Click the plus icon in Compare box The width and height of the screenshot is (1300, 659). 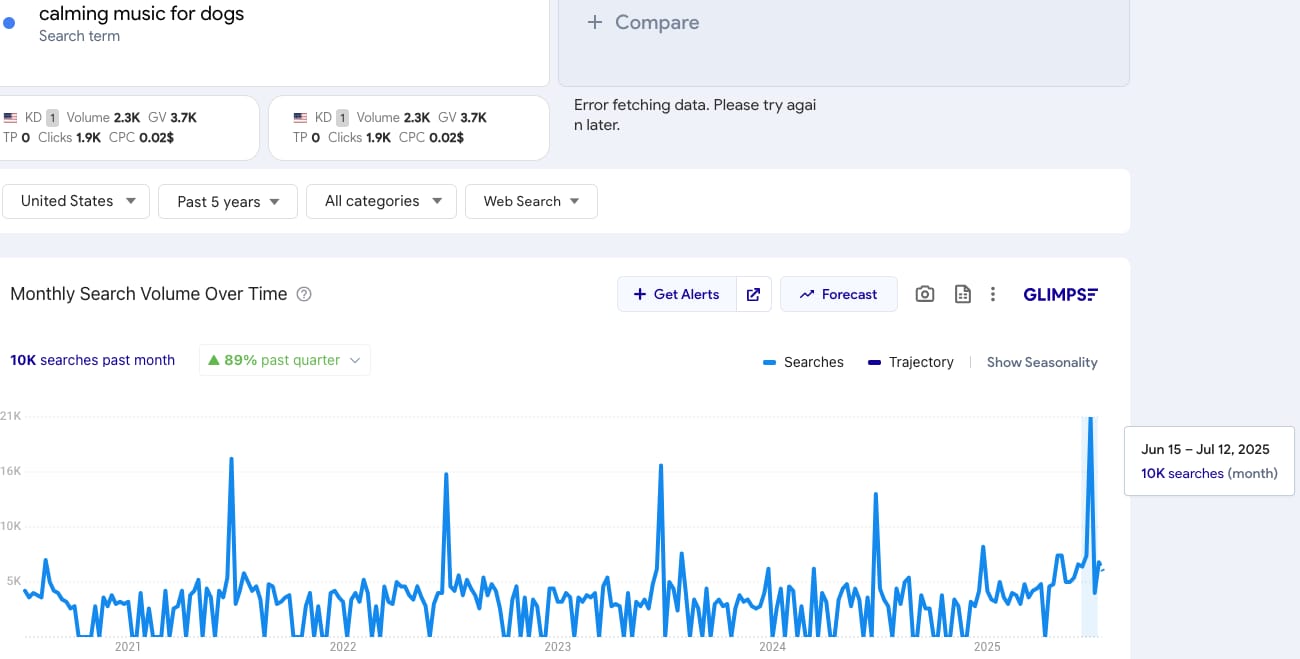click(594, 22)
